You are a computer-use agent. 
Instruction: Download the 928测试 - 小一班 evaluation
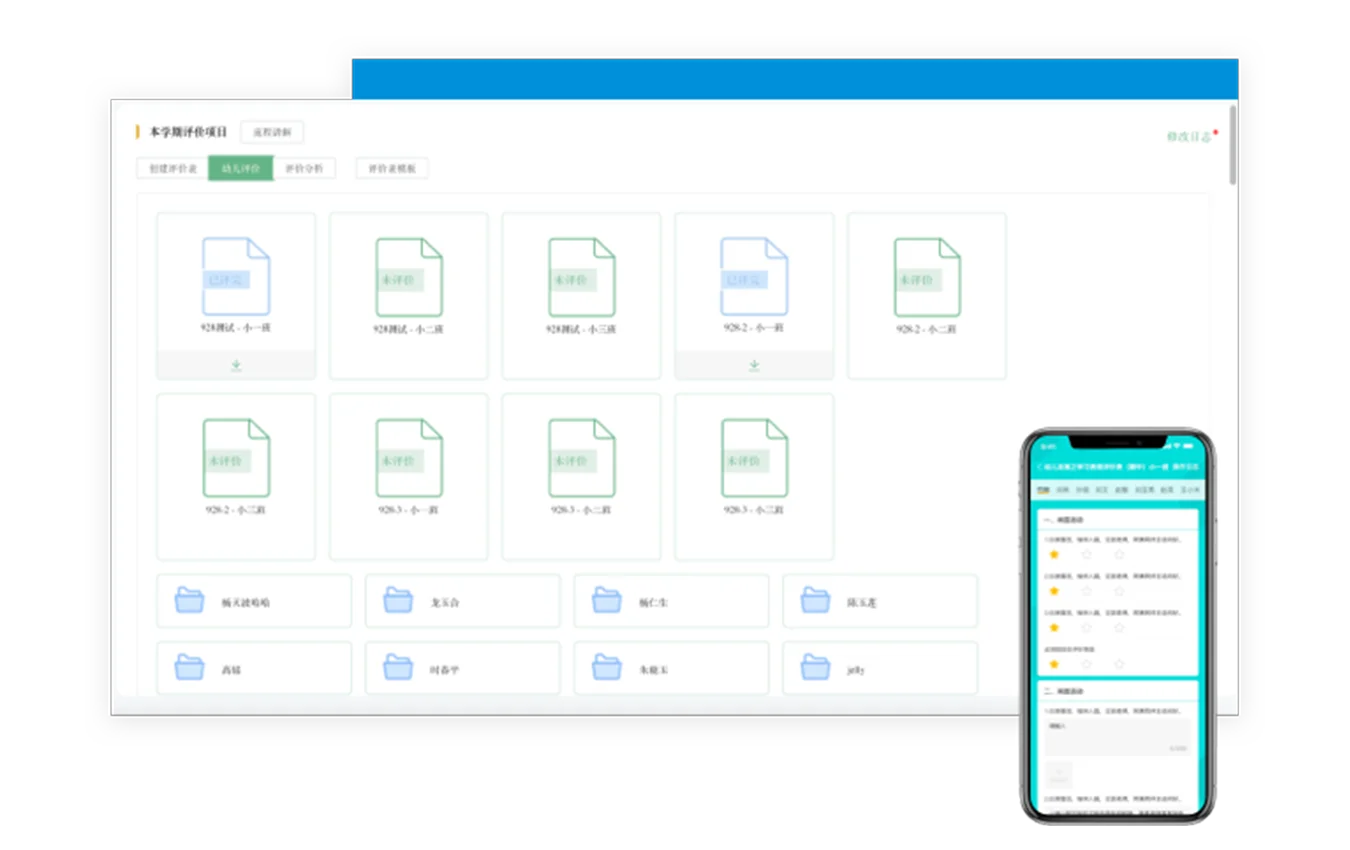(x=236, y=366)
